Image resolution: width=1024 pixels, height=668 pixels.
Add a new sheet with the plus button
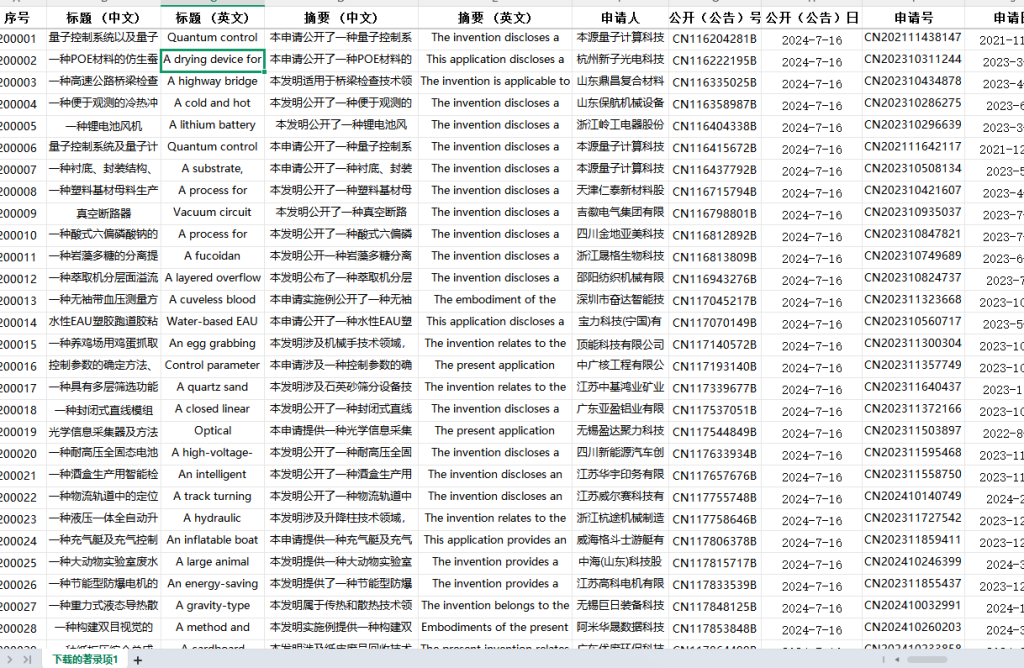tap(138, 660)
